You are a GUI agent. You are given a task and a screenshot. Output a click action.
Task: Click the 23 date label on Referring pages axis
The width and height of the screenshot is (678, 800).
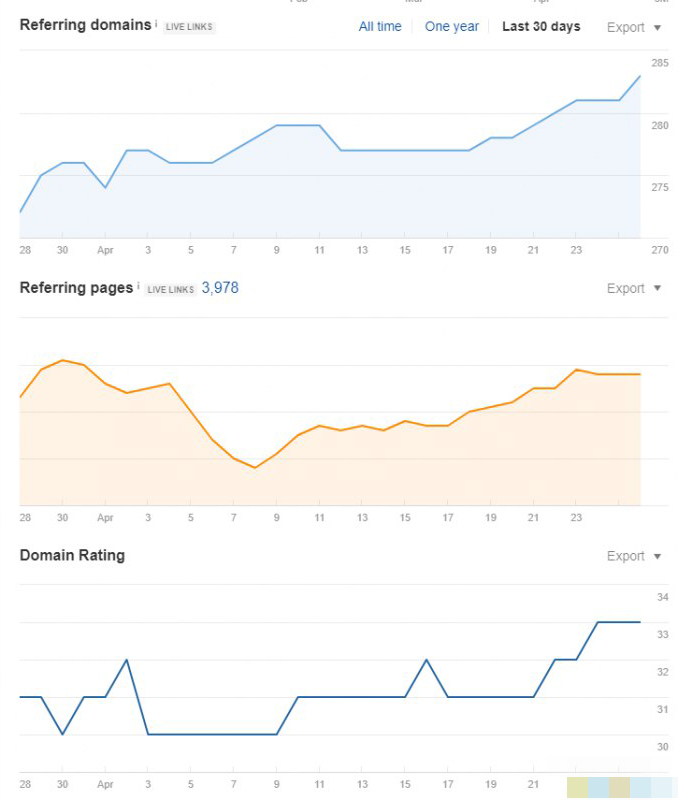[576, 518]
